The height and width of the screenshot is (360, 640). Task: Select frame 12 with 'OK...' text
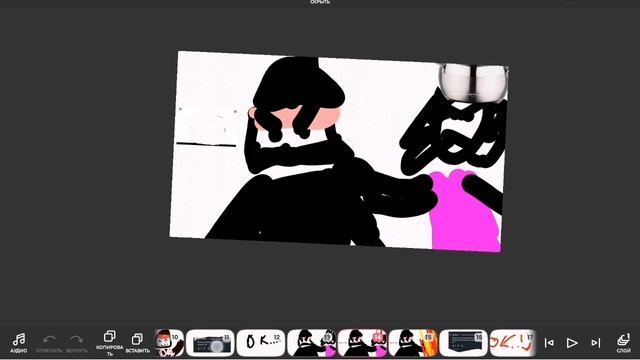(260, 343)
